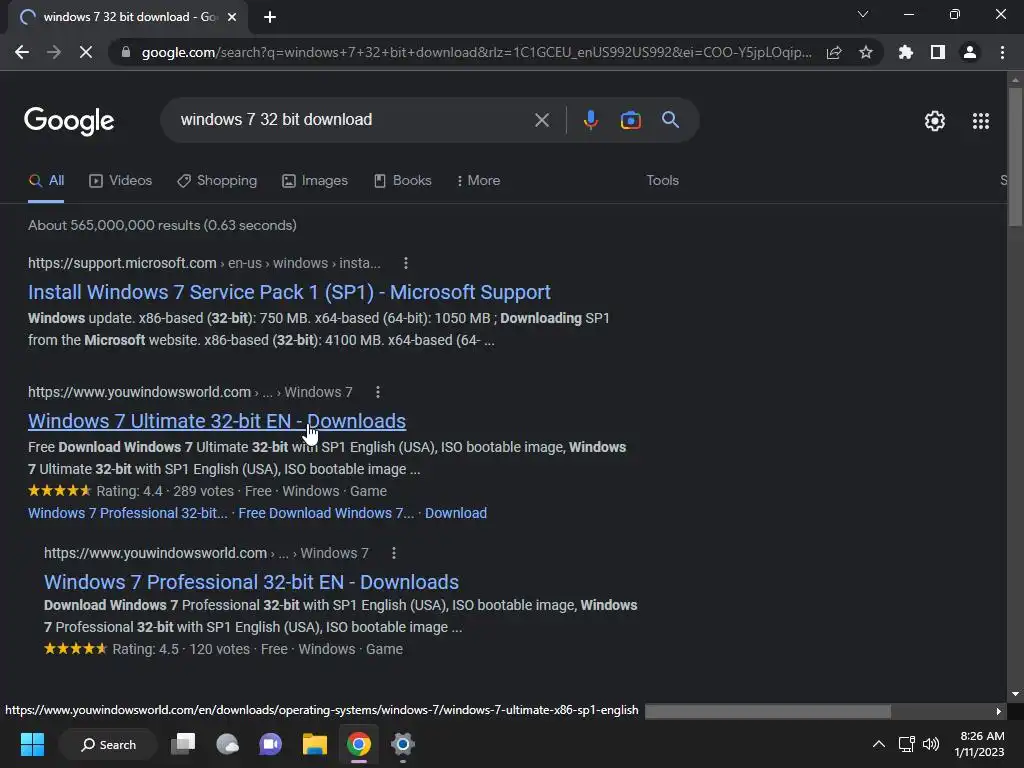The image size is (1024, 768).
Task: Open Windows 7 Ultimate 32-bit EN Downloads link
Action: (217, 421)
